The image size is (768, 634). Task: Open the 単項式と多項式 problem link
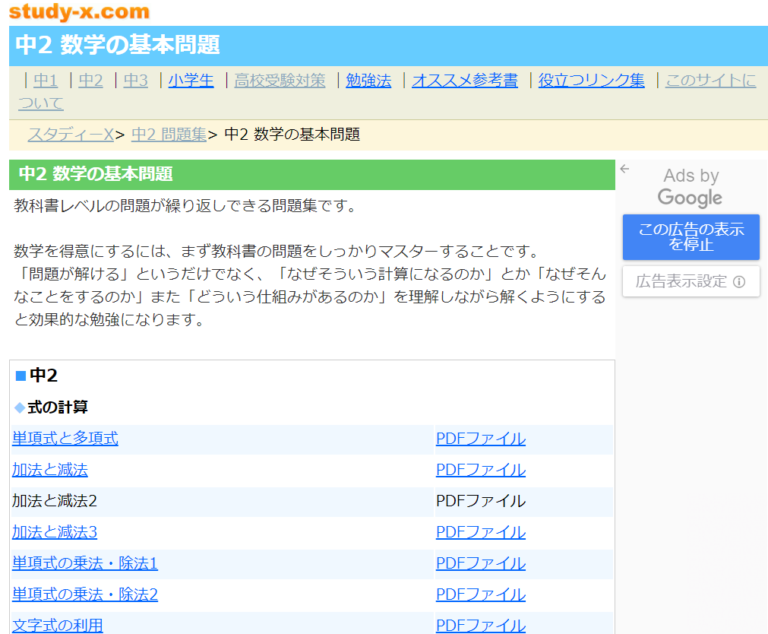point(65,439)
